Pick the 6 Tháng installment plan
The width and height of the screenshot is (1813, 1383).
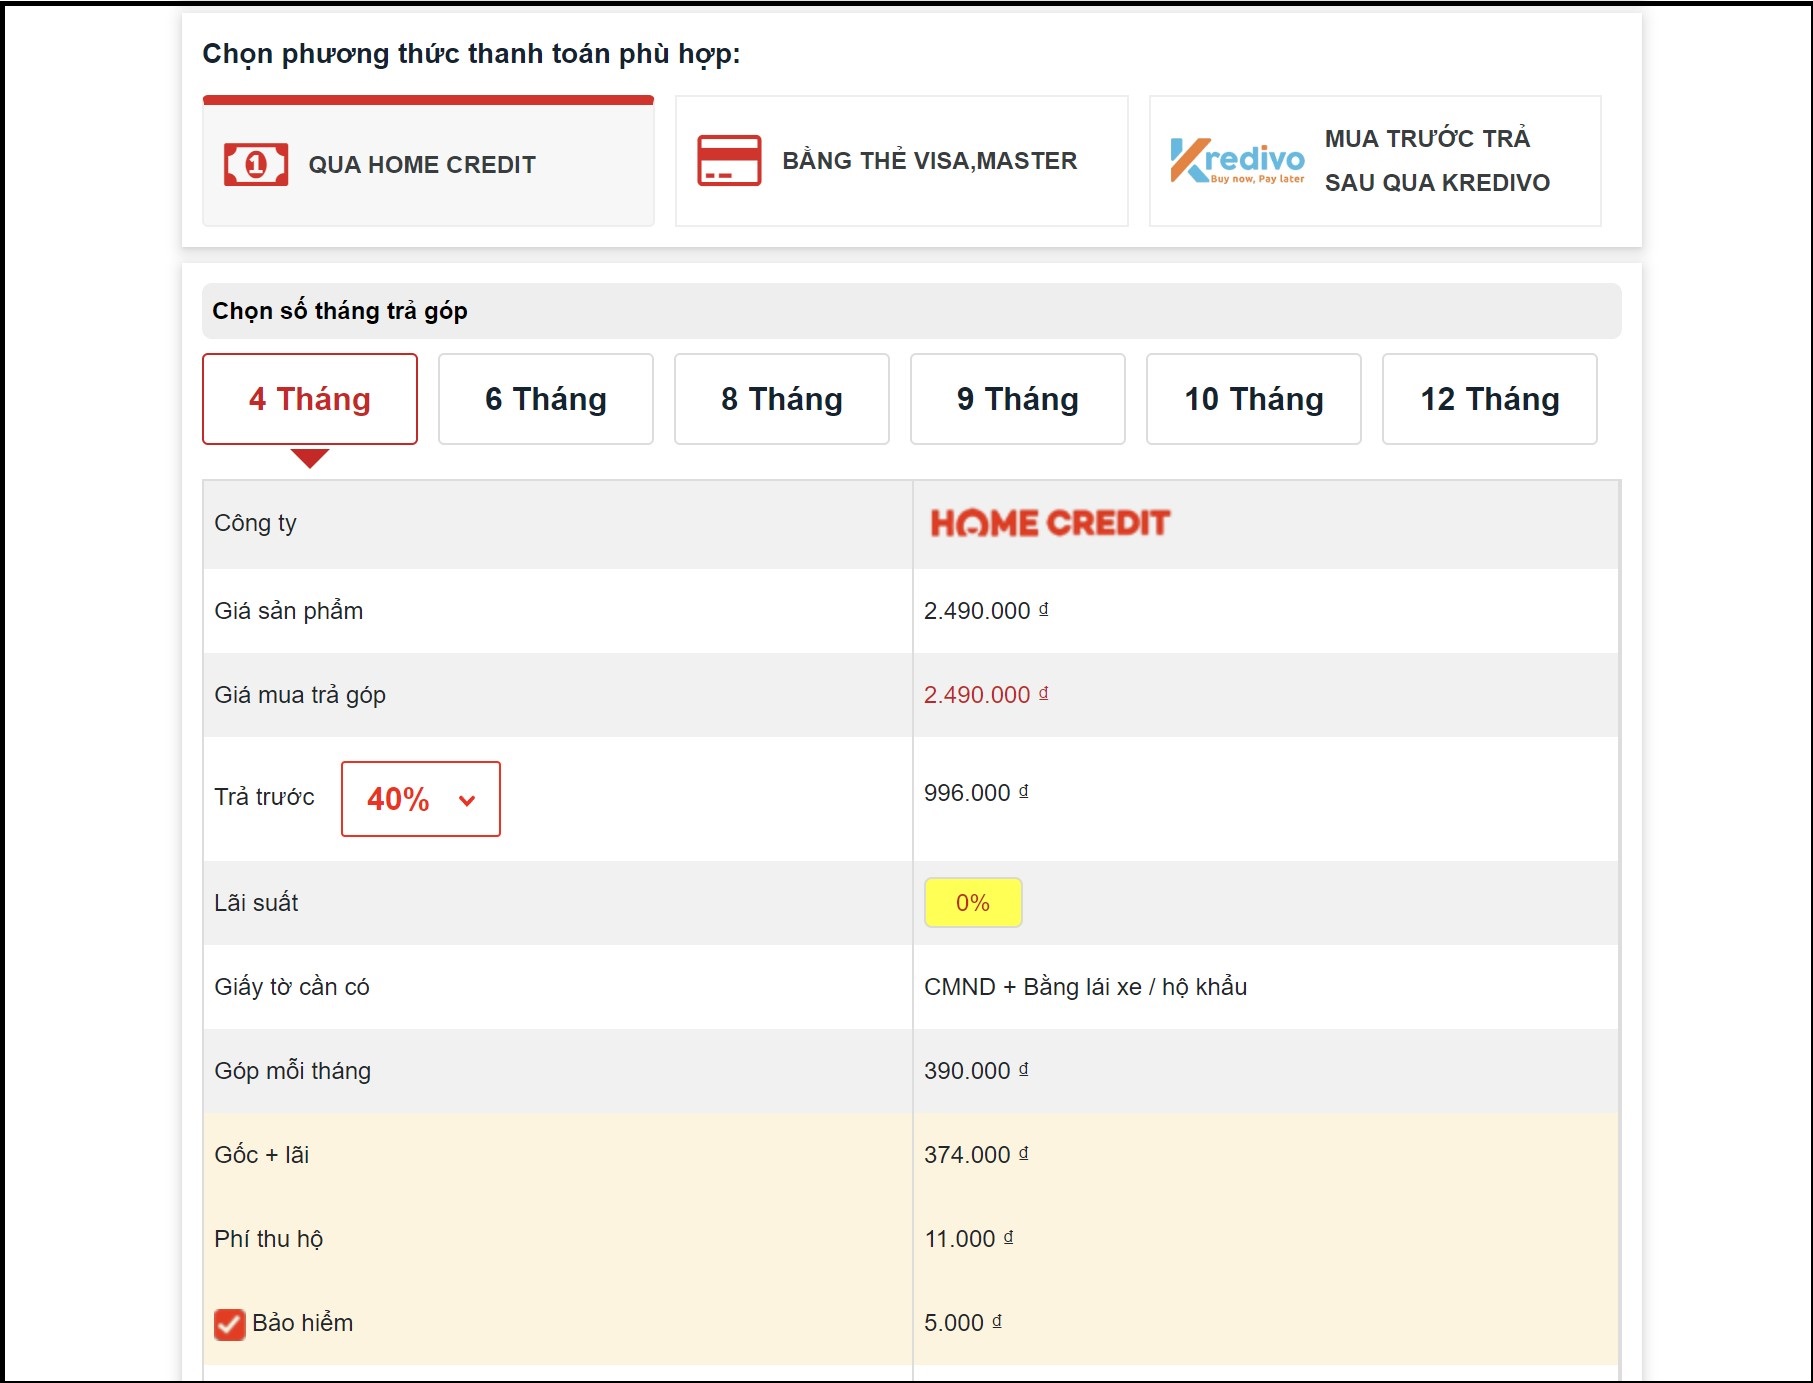[546, 399]
